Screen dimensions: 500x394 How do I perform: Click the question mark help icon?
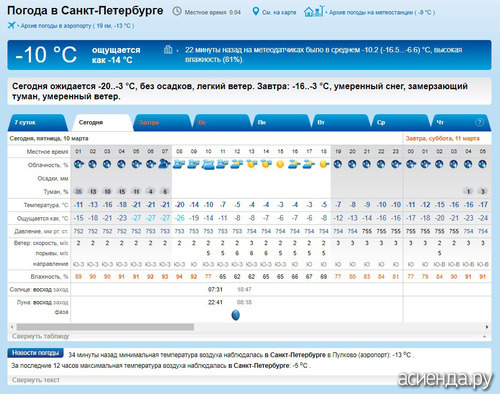tap(479, 122)
